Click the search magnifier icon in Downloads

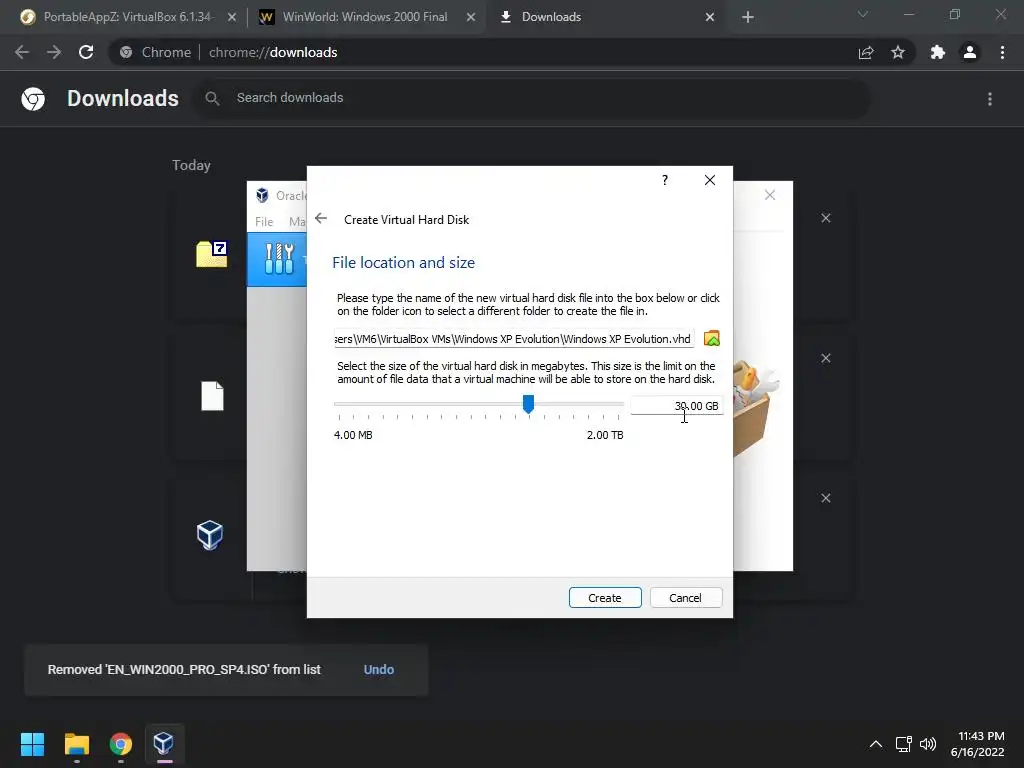pyautogui.click(x=212, y=98)
